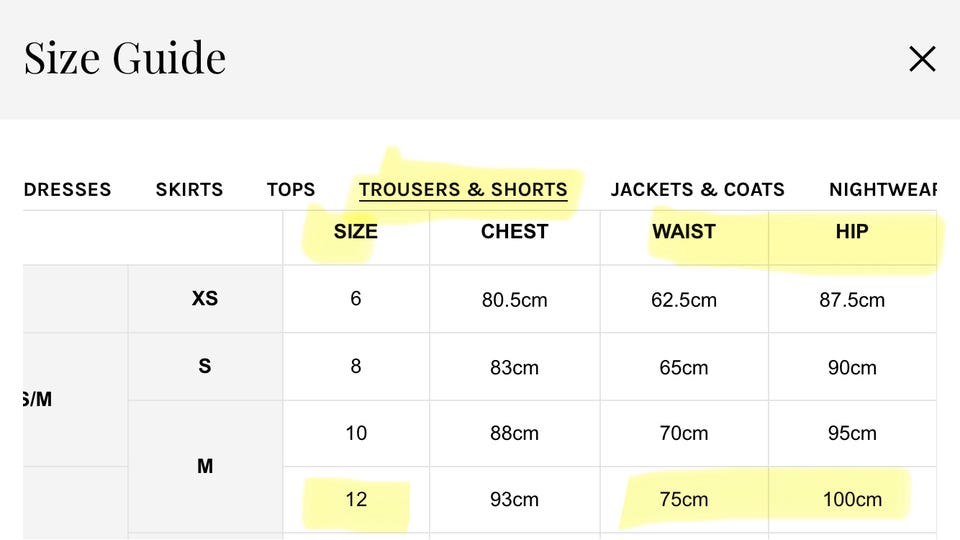The width and height of the screenshot is (960, 540).
Task: Click the HIP column header
Action: pyautogui.click(x=852, y=232)
